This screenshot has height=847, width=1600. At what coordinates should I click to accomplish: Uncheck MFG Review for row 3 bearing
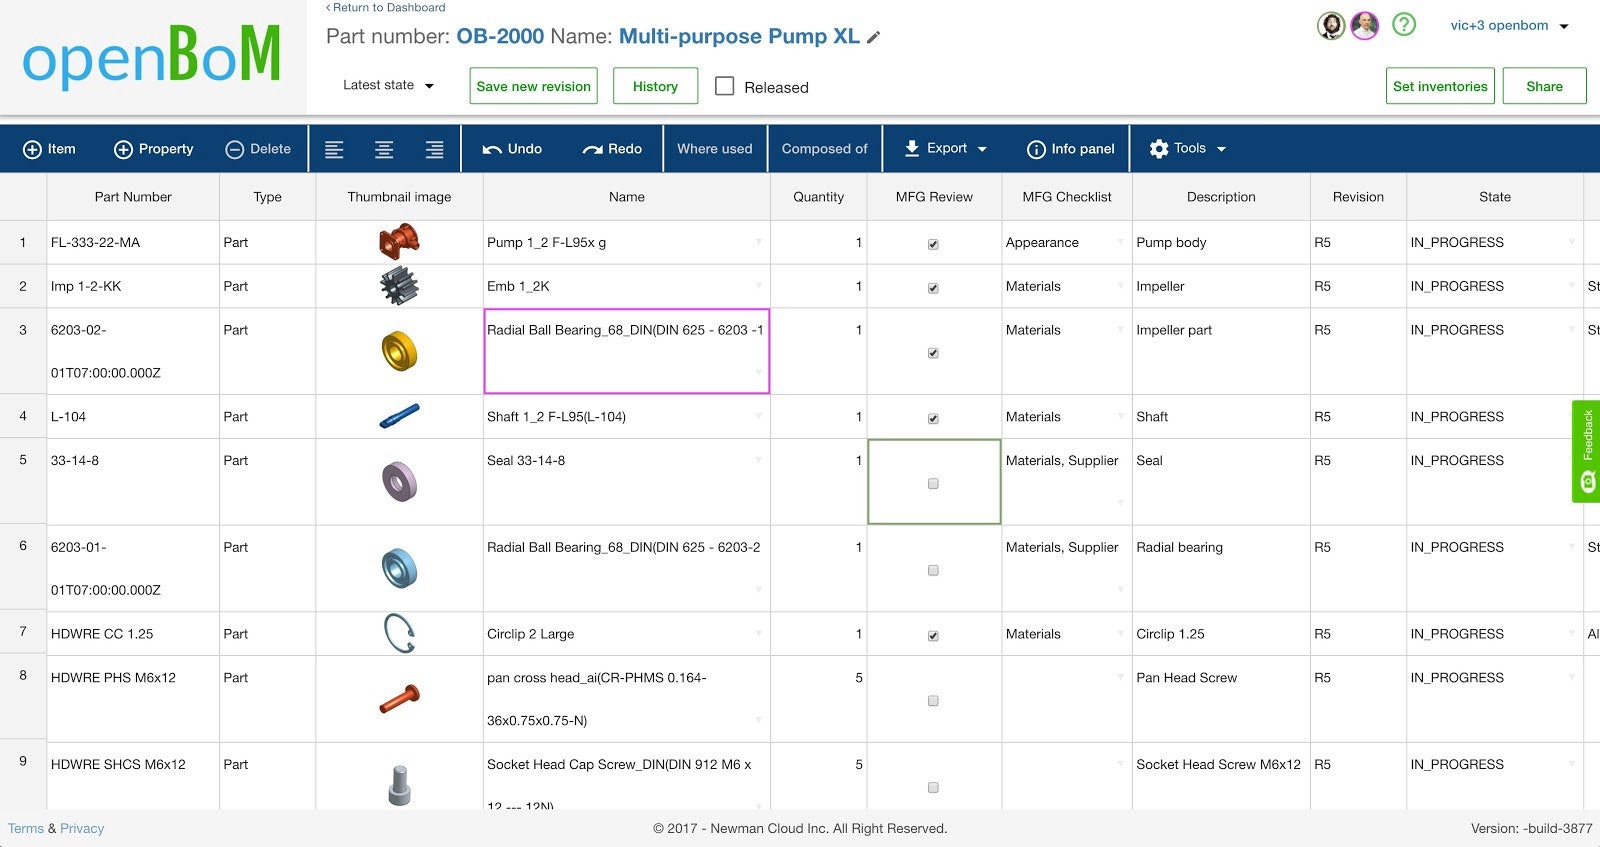[x=933, y=353]
